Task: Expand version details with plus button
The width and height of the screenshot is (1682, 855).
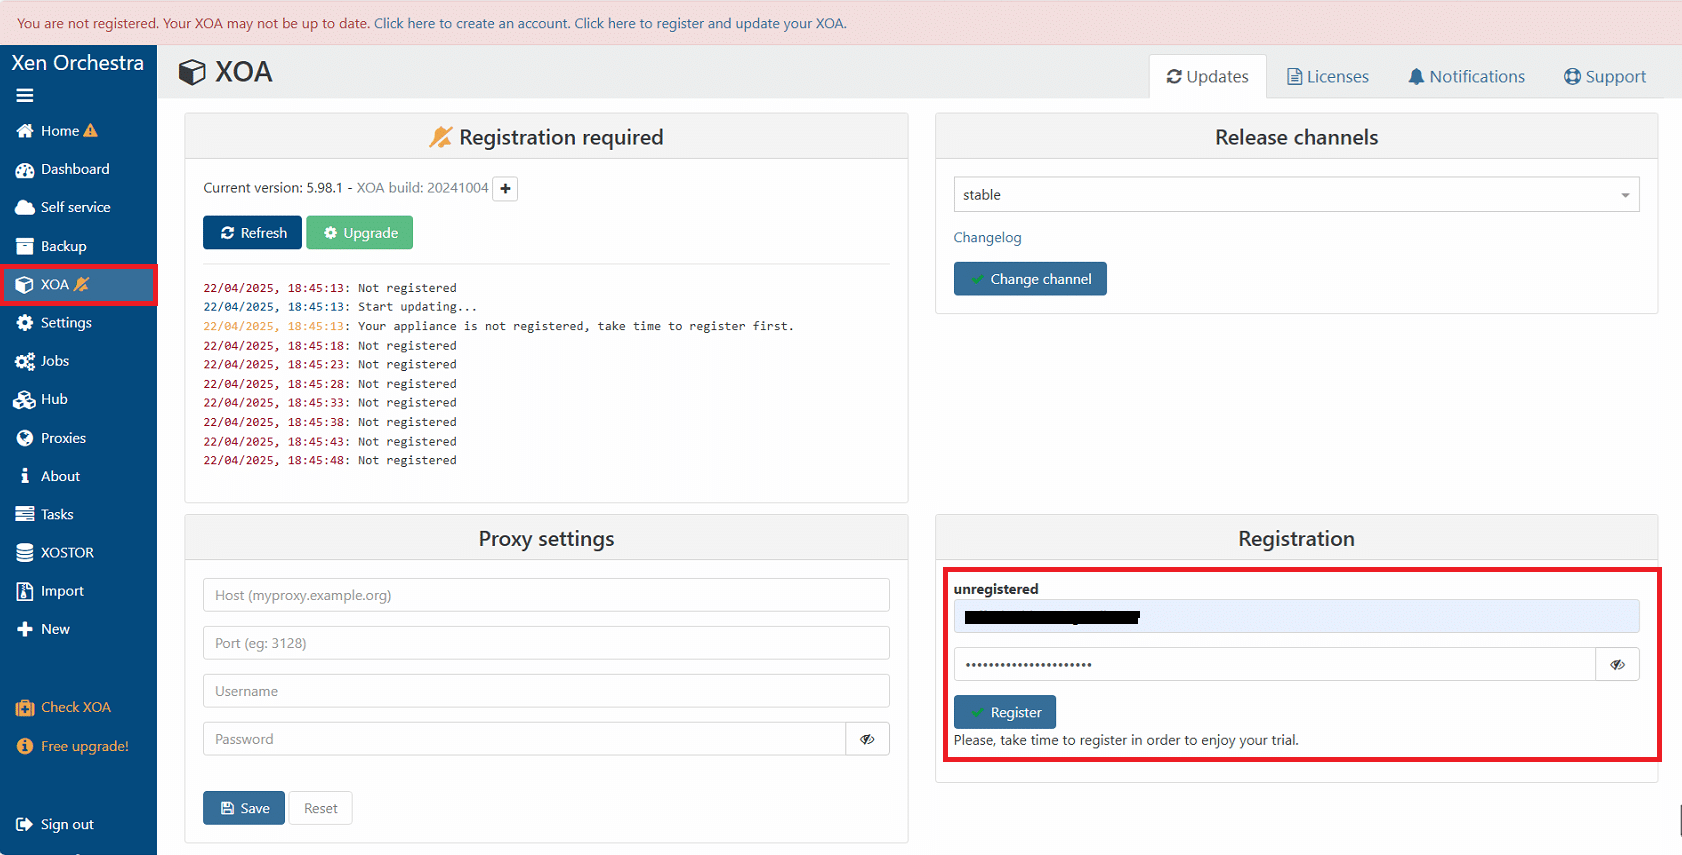Action: pyautogui.click(x=505, y=189)
